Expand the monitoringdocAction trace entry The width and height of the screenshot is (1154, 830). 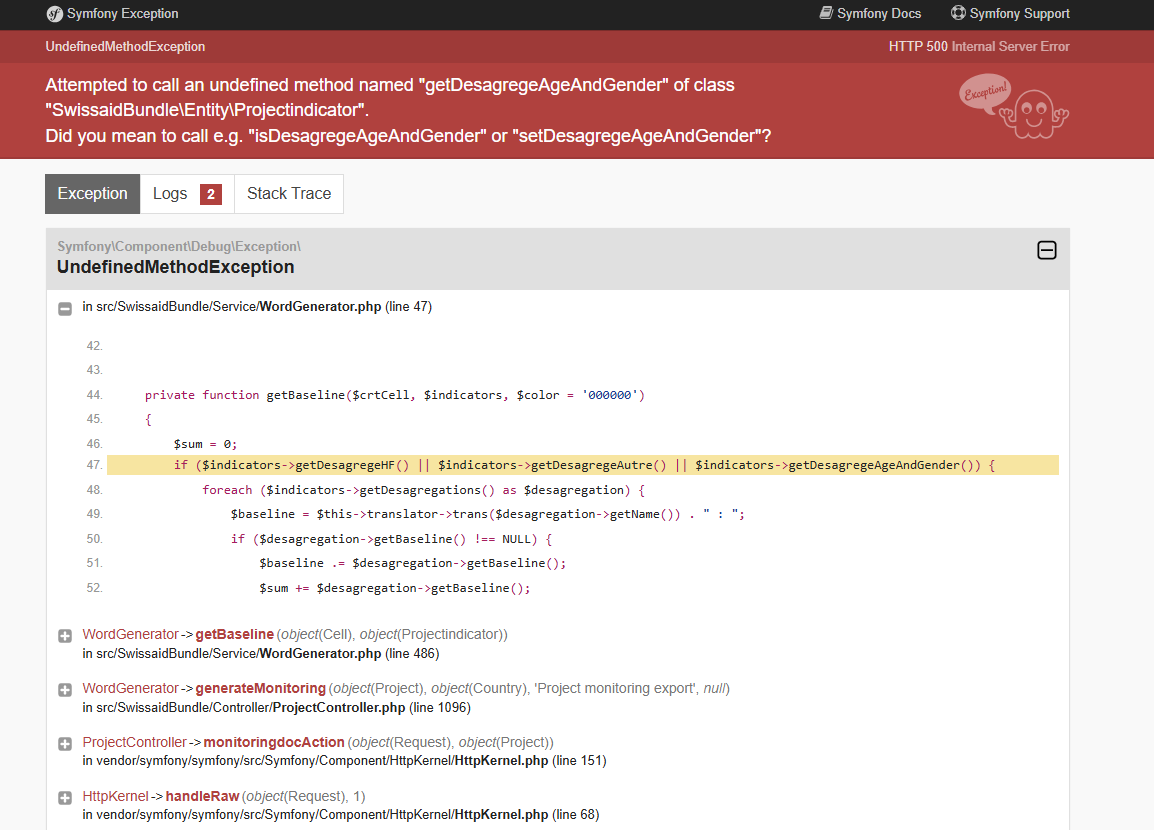click(65, 744)
